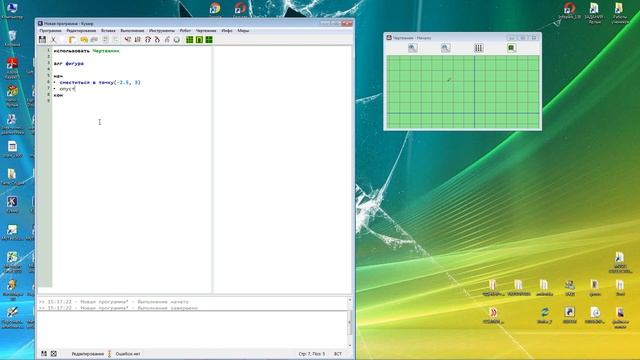Undo last edit with the yellow arrow icon
The width and height of the screenshot is (640, 360).
[84, 40]
